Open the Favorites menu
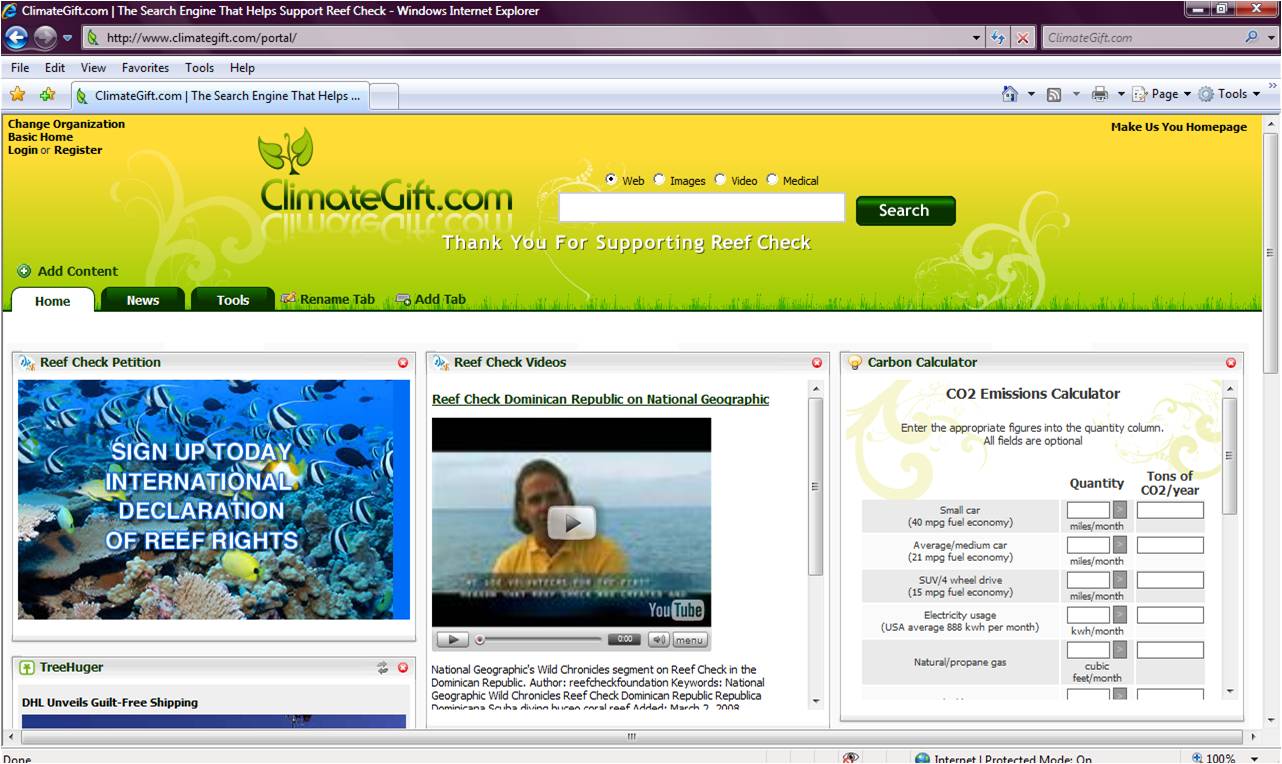Image resolution: width=1282 pixels, height=764 pixels. pos(146,68)
